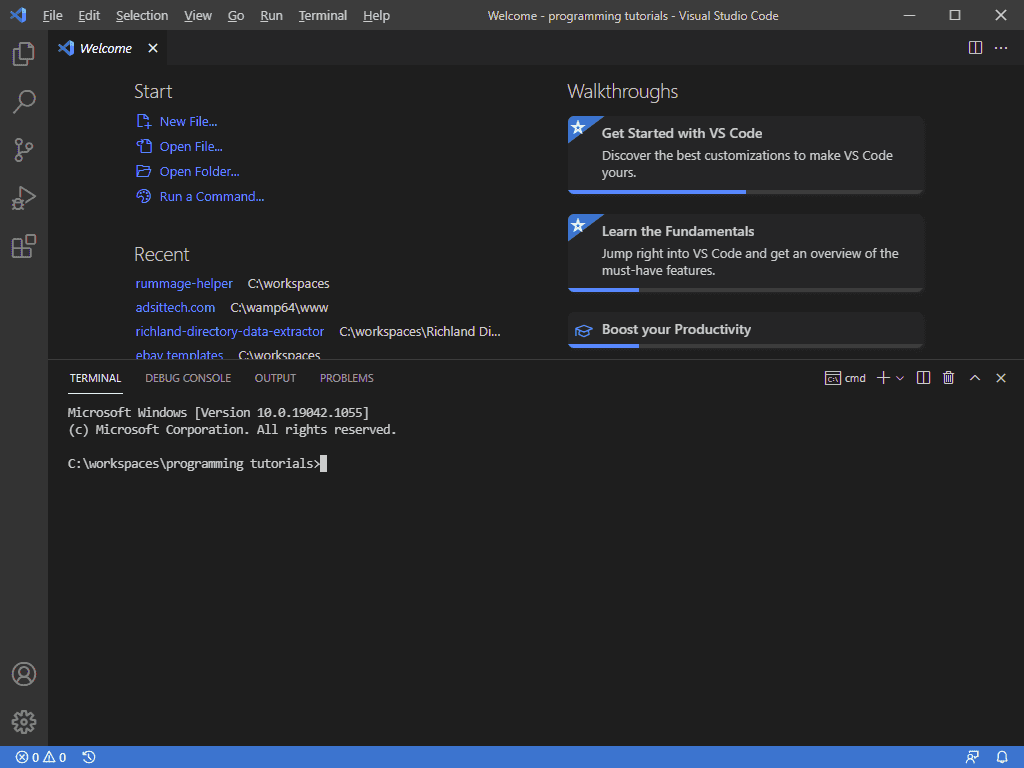Open the terminal profile dropdown chevron
Screen dimensions: 1024x768
(x=898, y=378)
